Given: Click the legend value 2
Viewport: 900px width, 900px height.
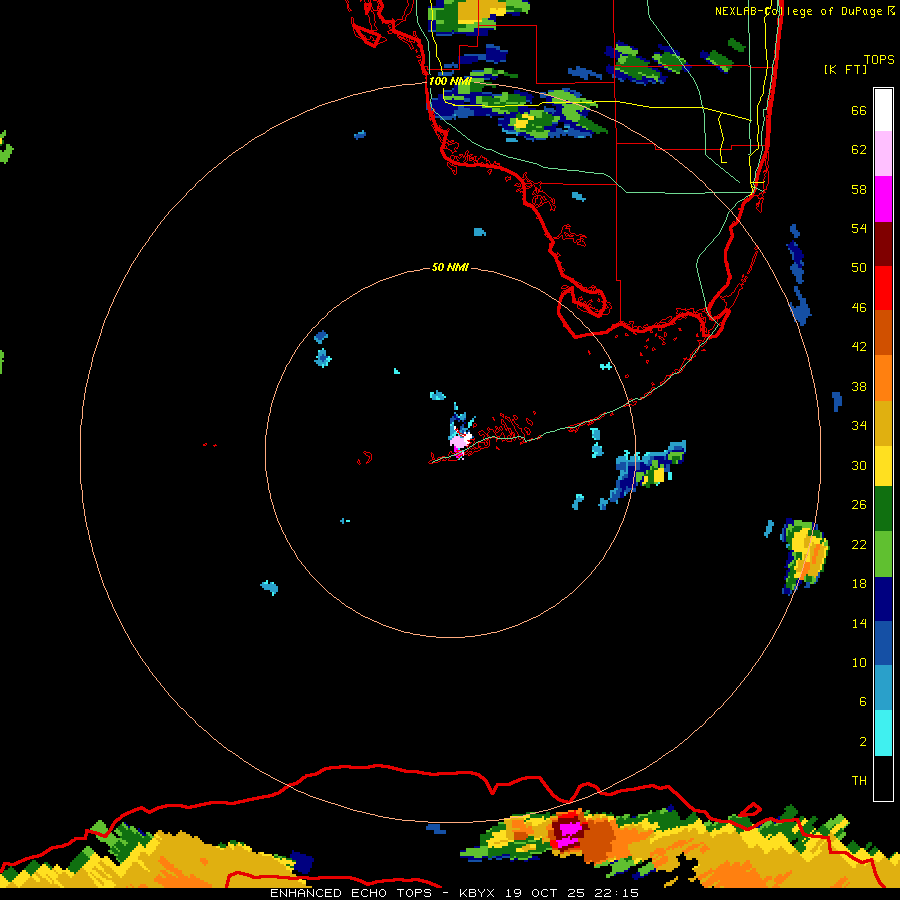Looking at the screenshot, I should point(863,741).
